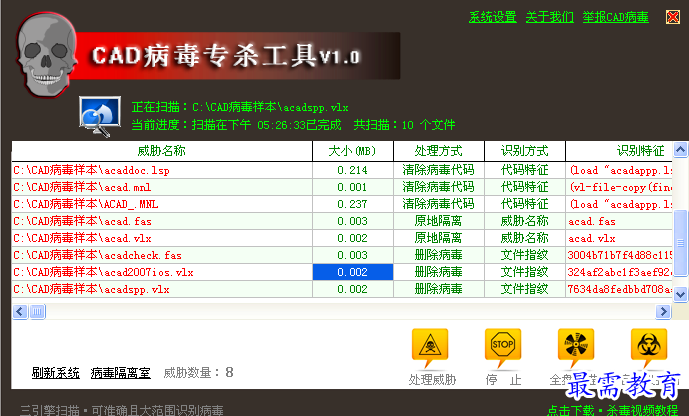Close the tool with red X button
The image size is (689, 416).
coord(672,17)
